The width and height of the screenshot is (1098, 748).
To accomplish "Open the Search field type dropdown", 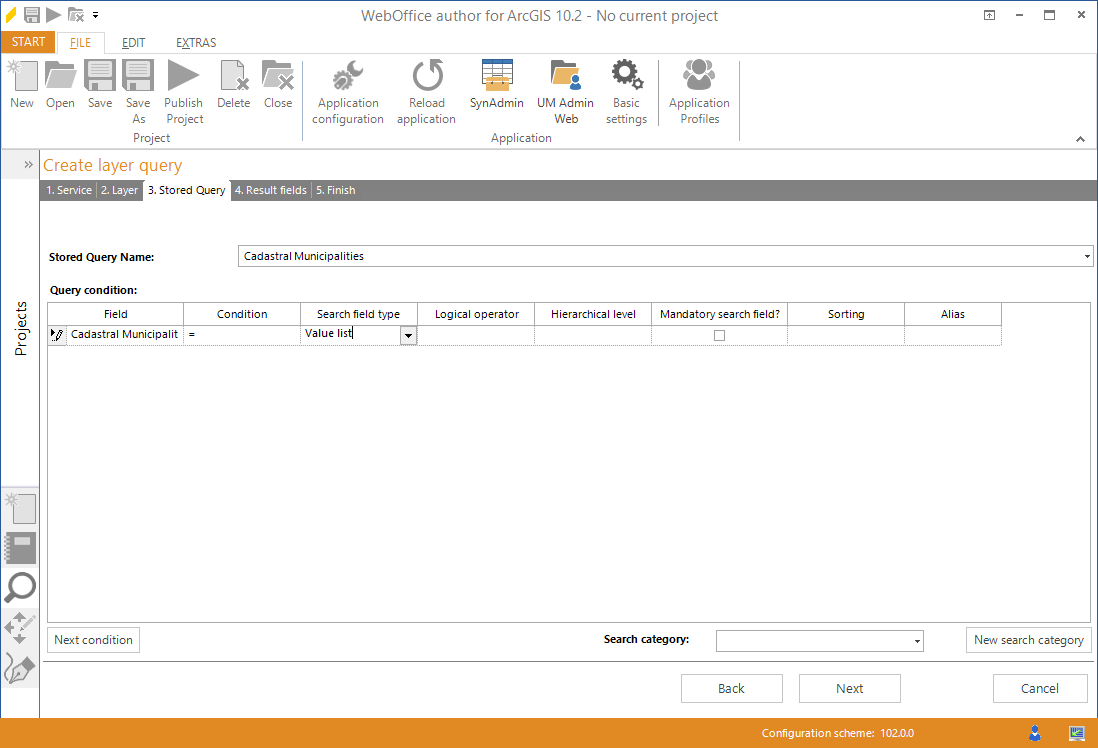I will [x=407, y=335].
